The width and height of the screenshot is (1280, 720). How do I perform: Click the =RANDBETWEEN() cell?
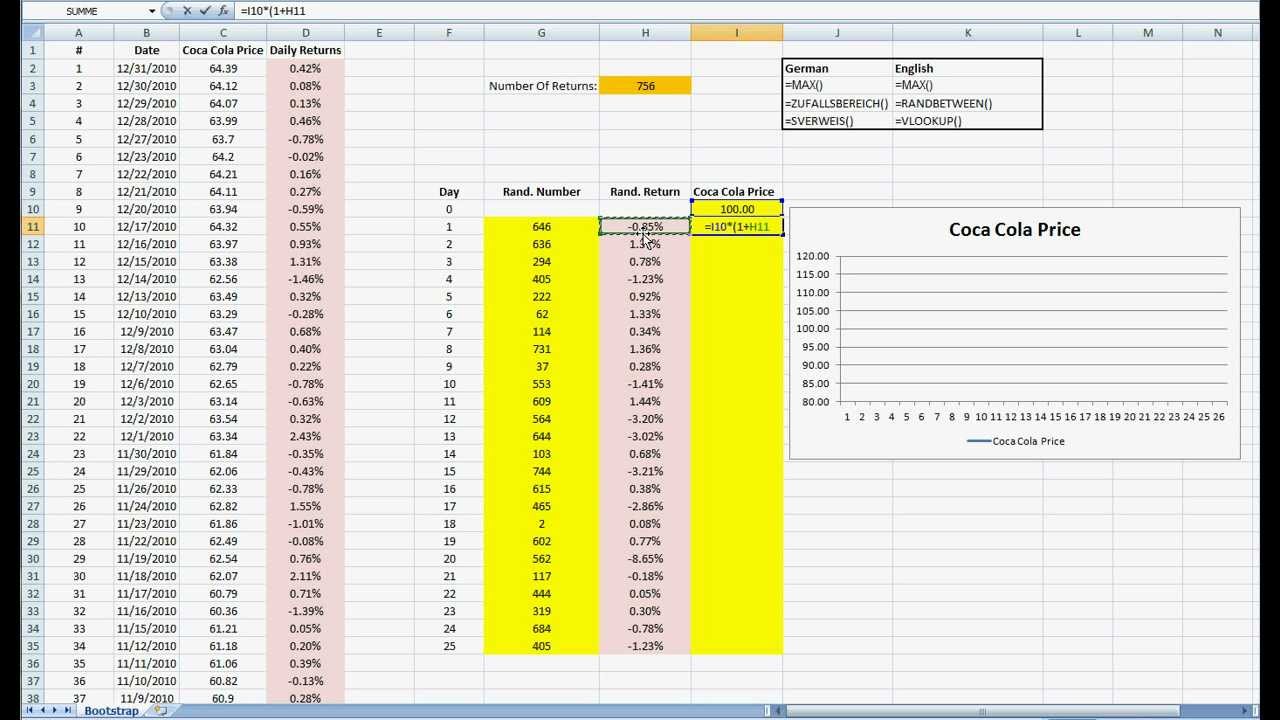click(968, 103)
